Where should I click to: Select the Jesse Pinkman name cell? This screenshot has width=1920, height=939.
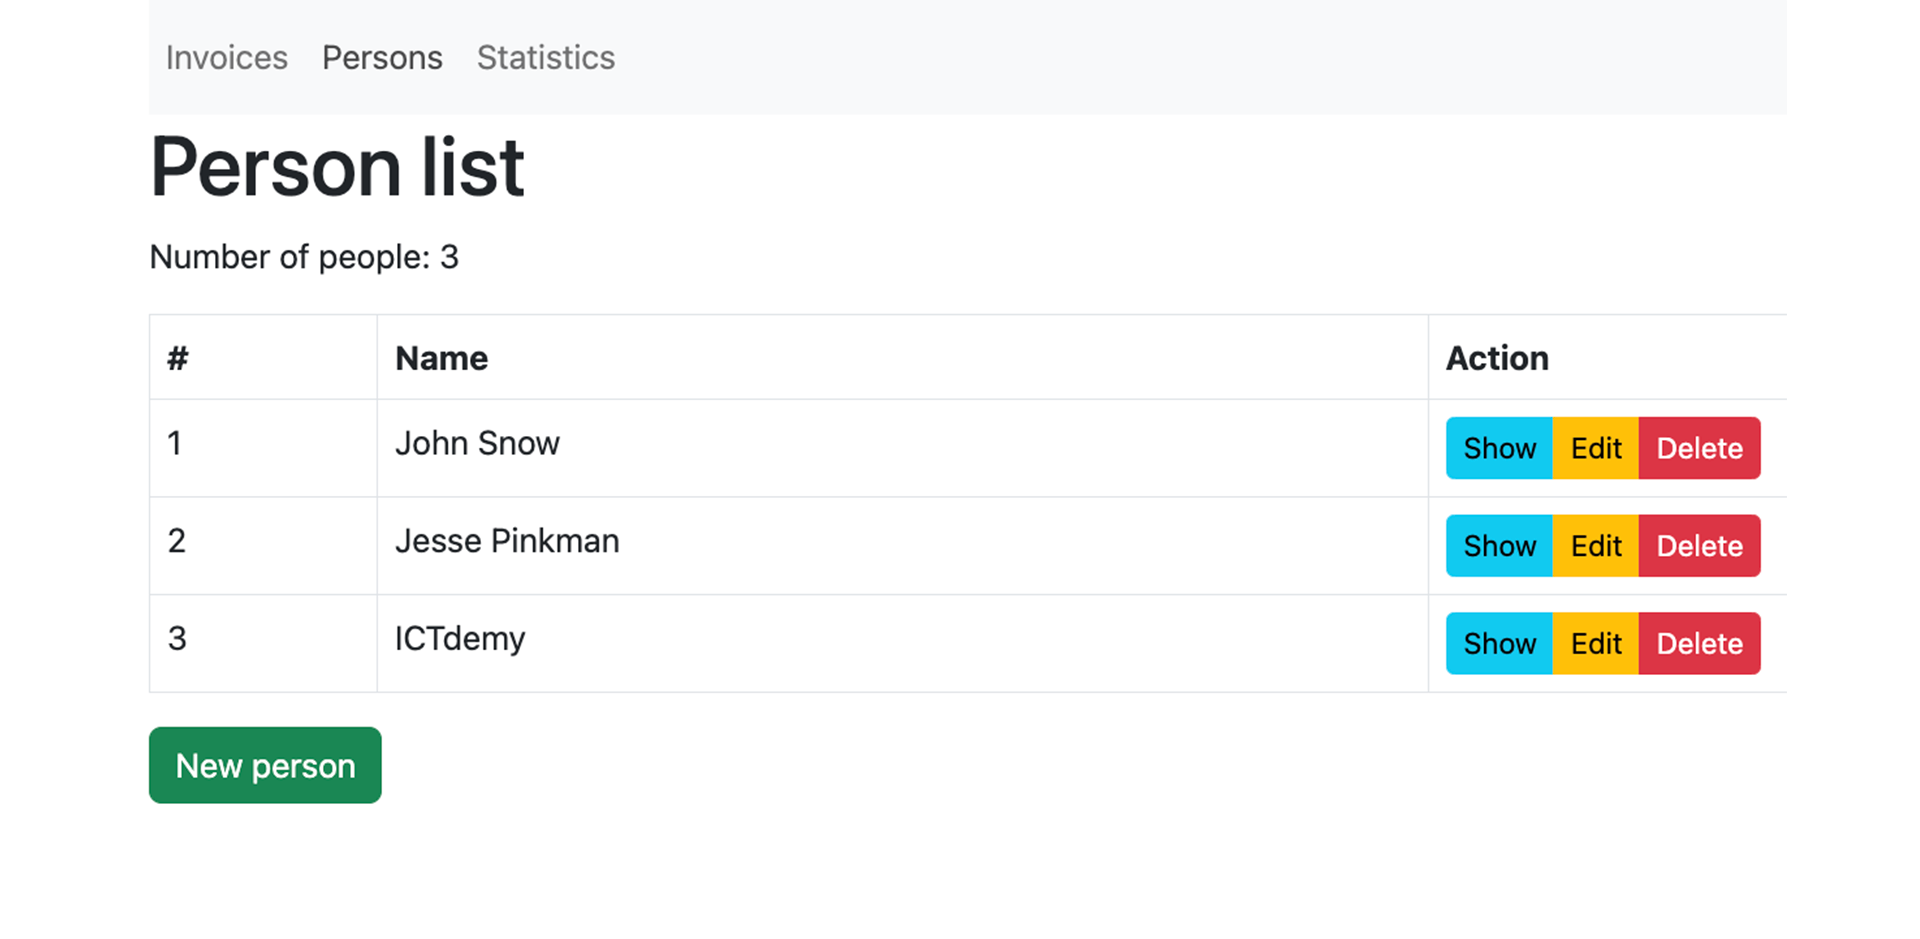pos(507,541)
